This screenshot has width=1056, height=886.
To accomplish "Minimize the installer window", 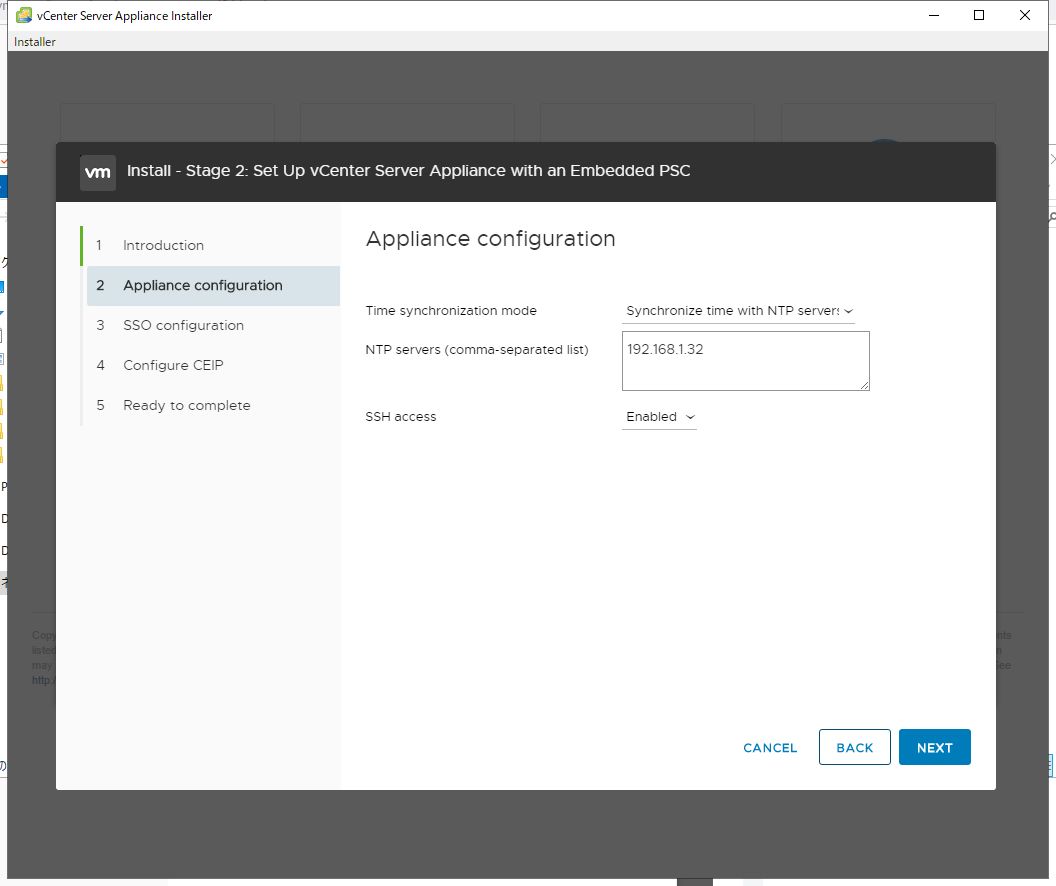I will (933, 15).
